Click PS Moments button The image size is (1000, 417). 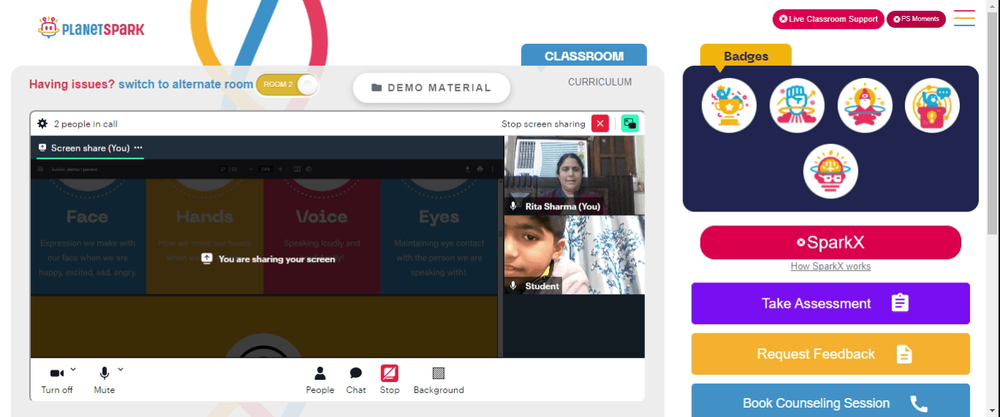click(916, 19)
